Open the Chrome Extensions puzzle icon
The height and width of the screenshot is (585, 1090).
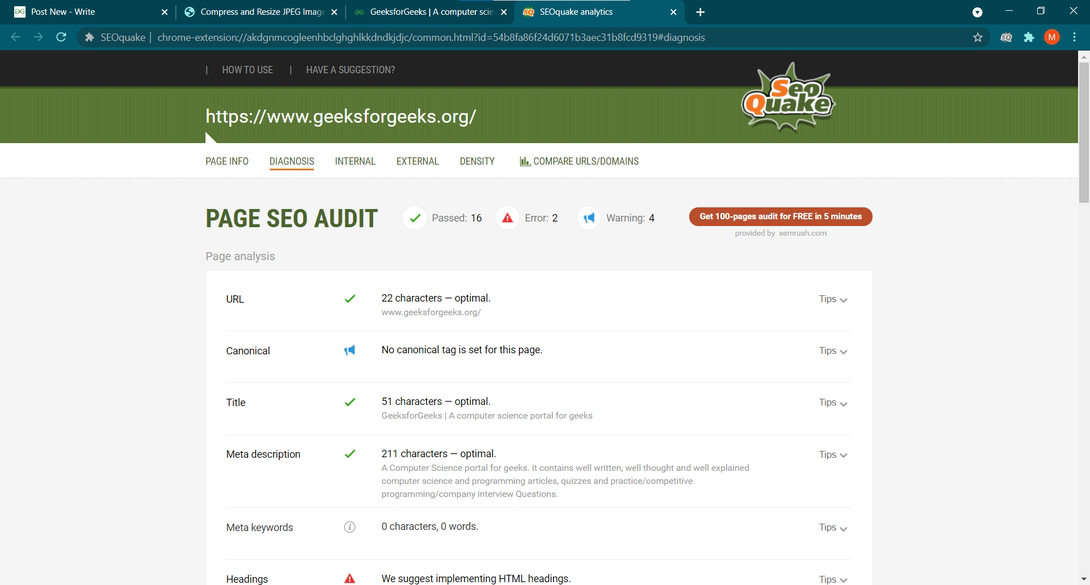tap(1029, 38)
